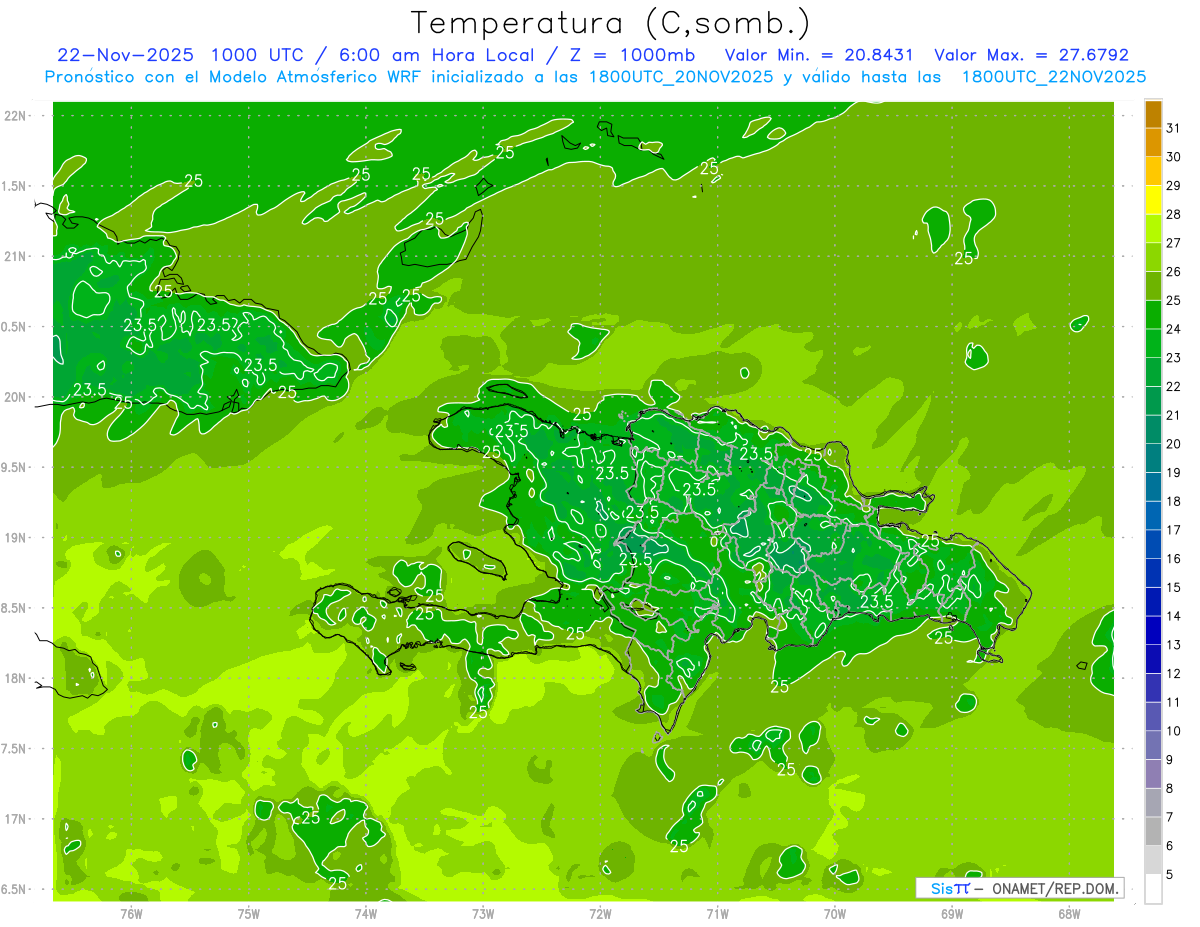This screenshot has width=1200, height=927.
Task: Click the "73W" longitude label
Action: tap(483, 913)
